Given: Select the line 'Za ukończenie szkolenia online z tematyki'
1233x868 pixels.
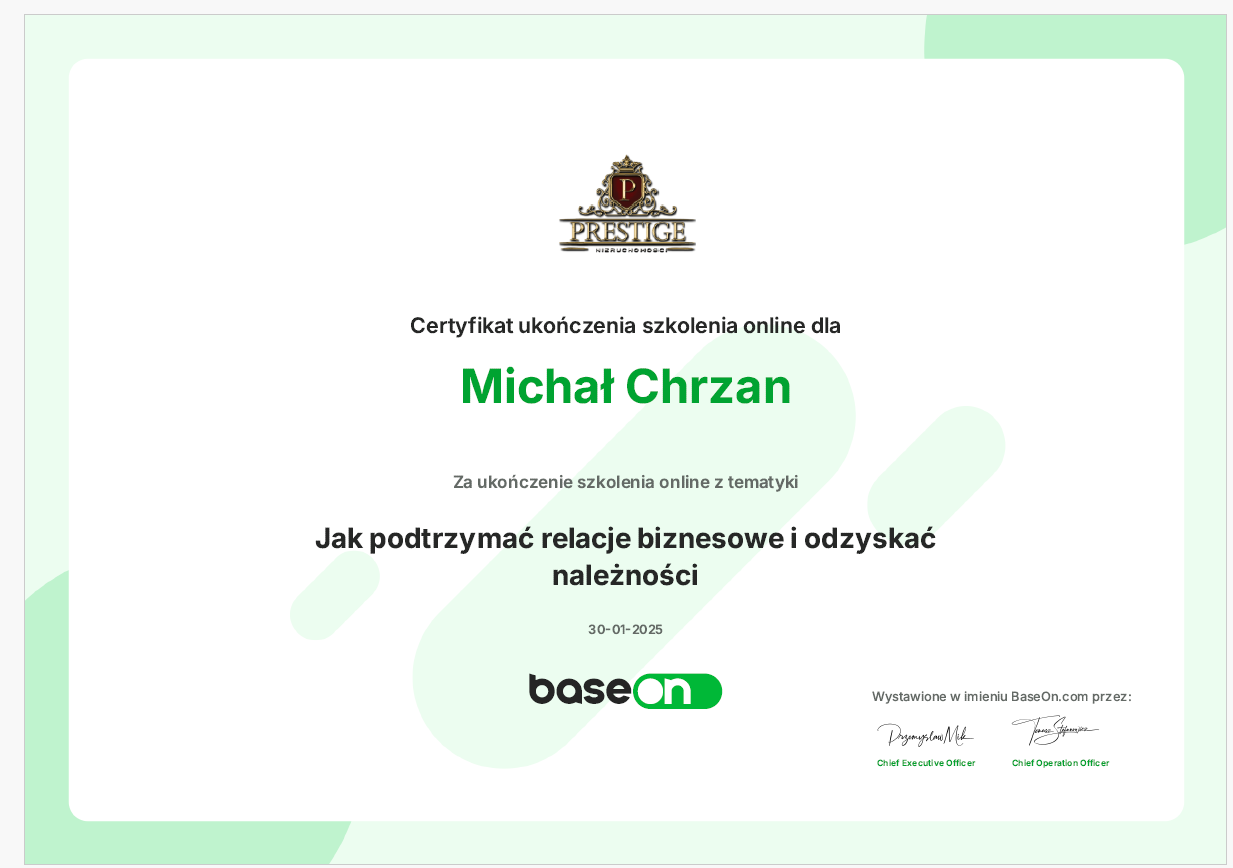Looking at the screenshot, I should [625, 482].
